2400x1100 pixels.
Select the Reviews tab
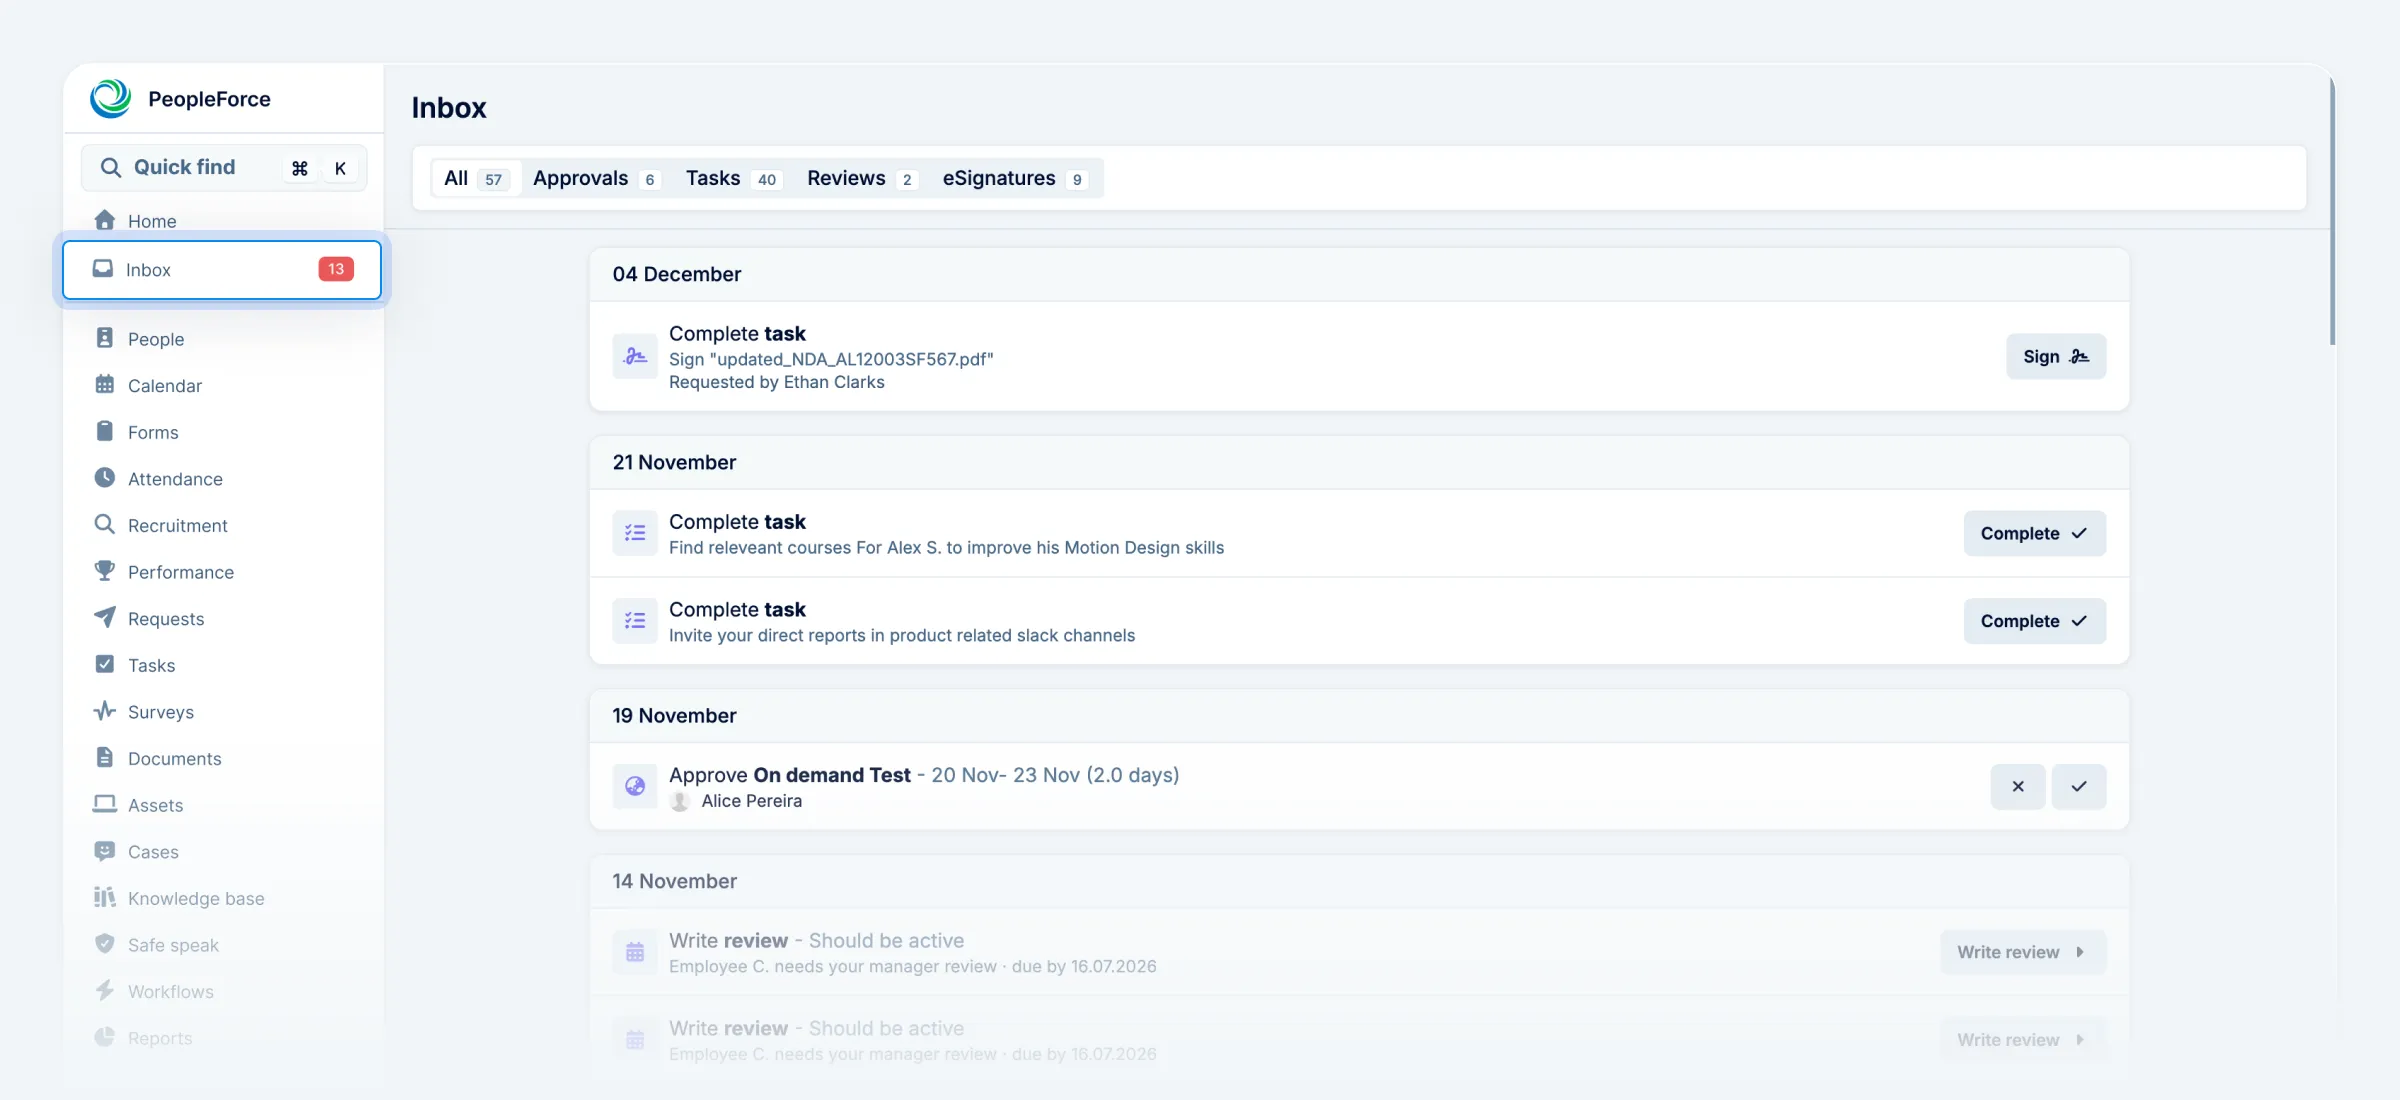coord(859,178)
